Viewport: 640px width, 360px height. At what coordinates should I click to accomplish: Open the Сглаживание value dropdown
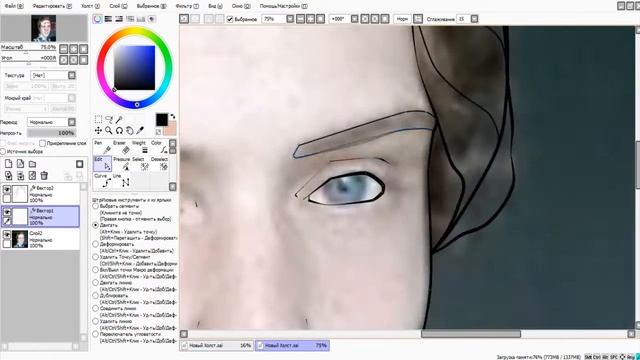pyautogui.click(x=474, y=19)
